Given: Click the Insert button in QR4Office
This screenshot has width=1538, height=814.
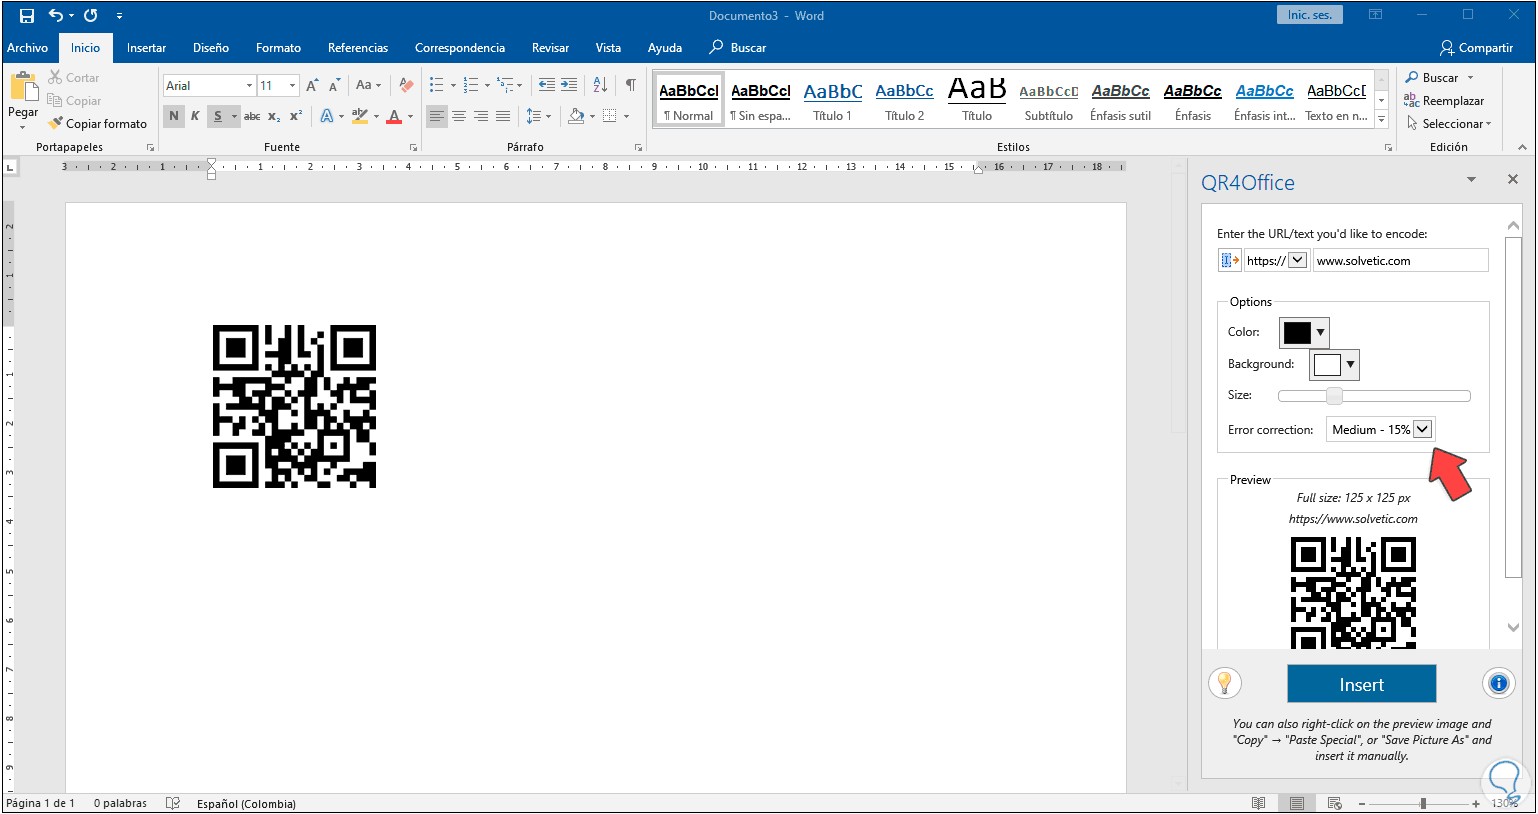Looking at the screenshot, I should pyautogui.click(x=1361, y=685).
